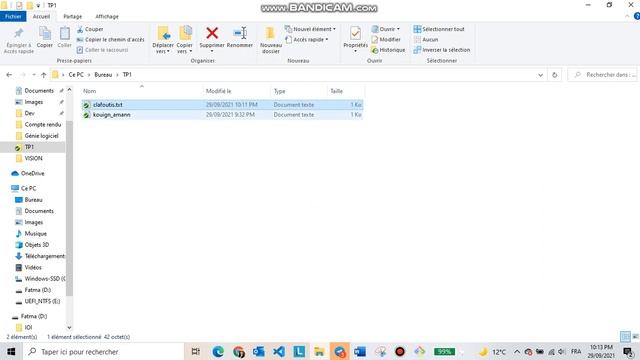This screenshot has height=360, width=640.
Task: Create a Nouveau dossier
Action: click(271, 40)
